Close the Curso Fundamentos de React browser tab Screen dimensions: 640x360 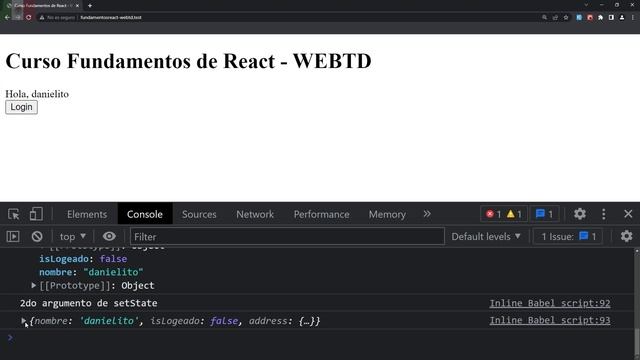pyautogui.click(x=77, y=5)
